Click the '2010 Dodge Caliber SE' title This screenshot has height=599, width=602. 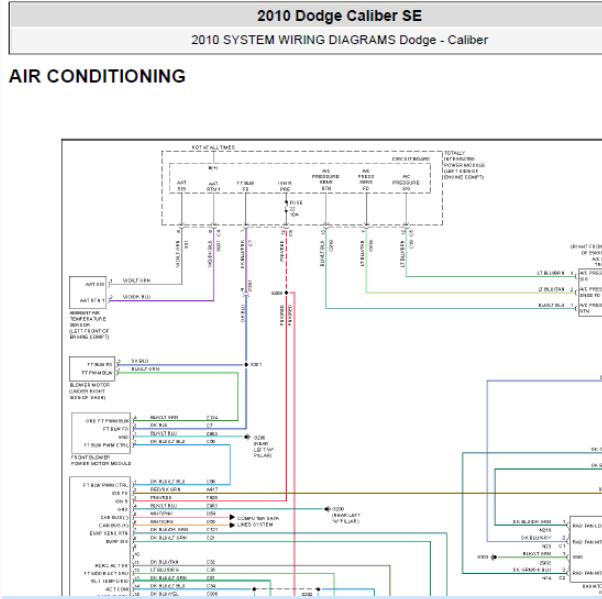[339, 16]
